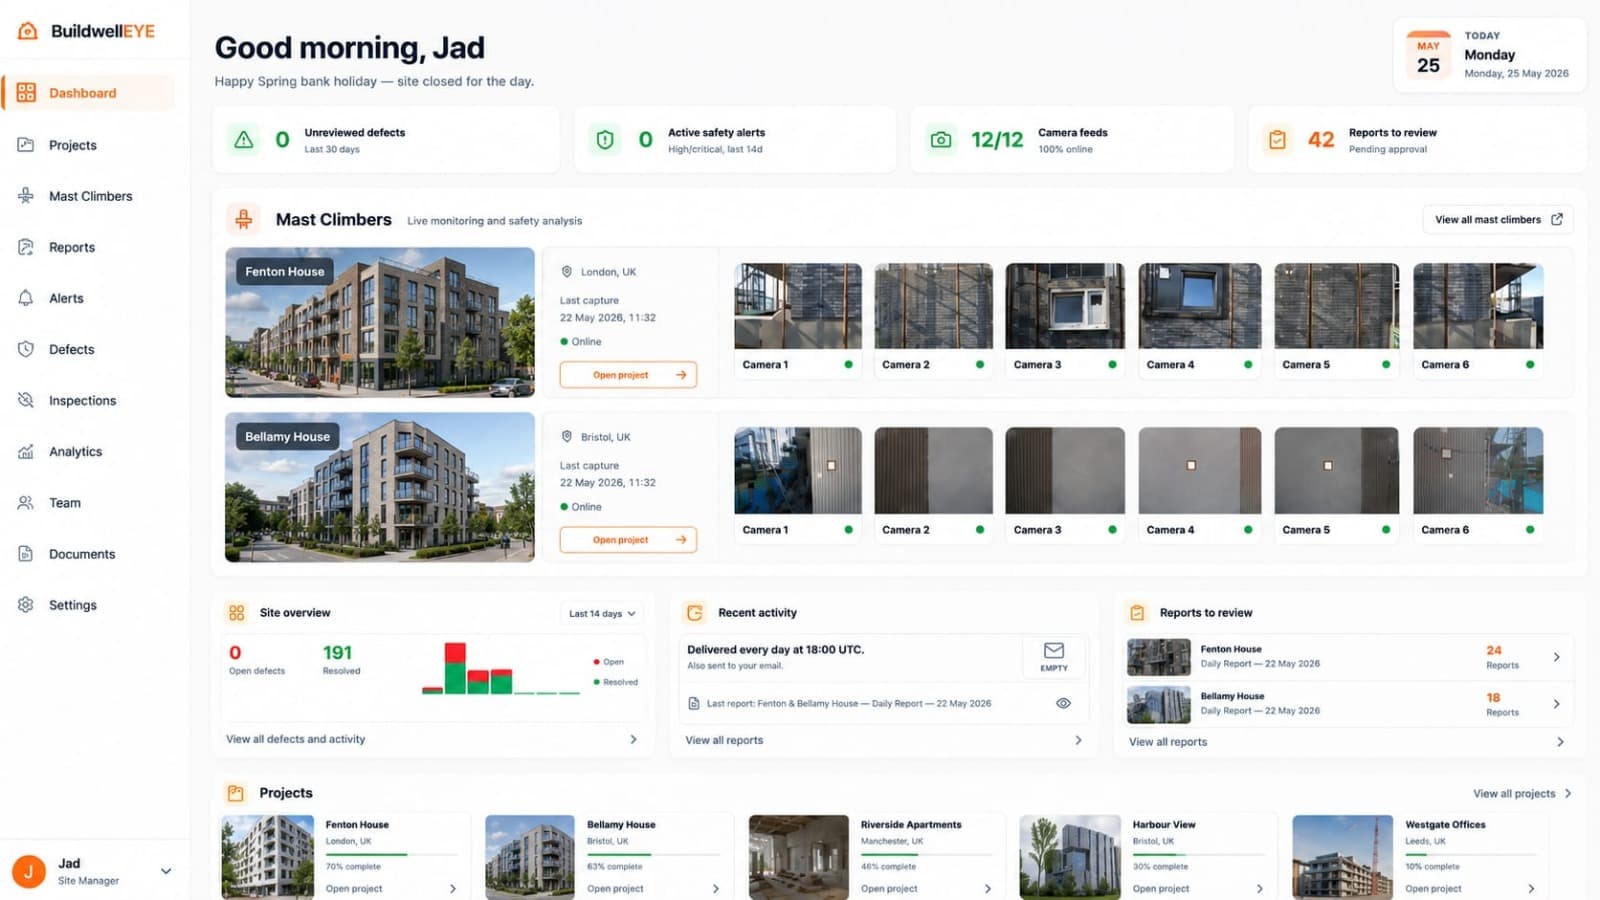Click the last report document icon
This screenshot has height=900, width=1600.
click(x=694, y=703)
